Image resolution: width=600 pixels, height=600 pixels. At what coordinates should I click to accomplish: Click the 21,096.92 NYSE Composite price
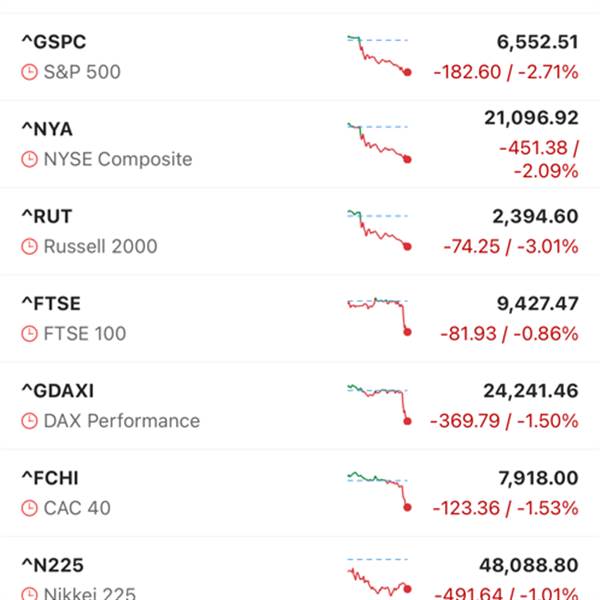530,119
